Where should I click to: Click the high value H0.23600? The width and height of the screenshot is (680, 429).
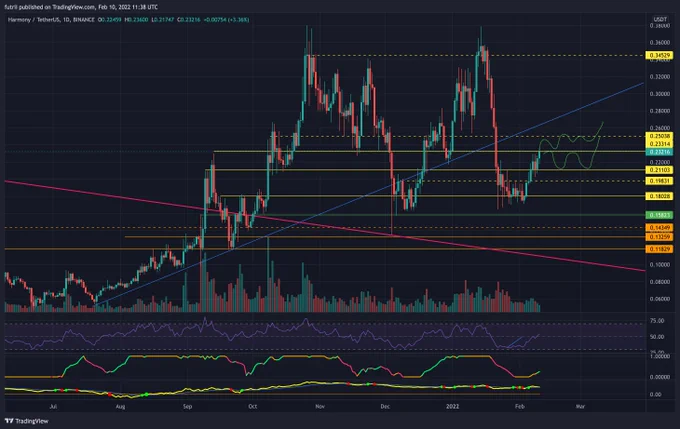(137, 20)
